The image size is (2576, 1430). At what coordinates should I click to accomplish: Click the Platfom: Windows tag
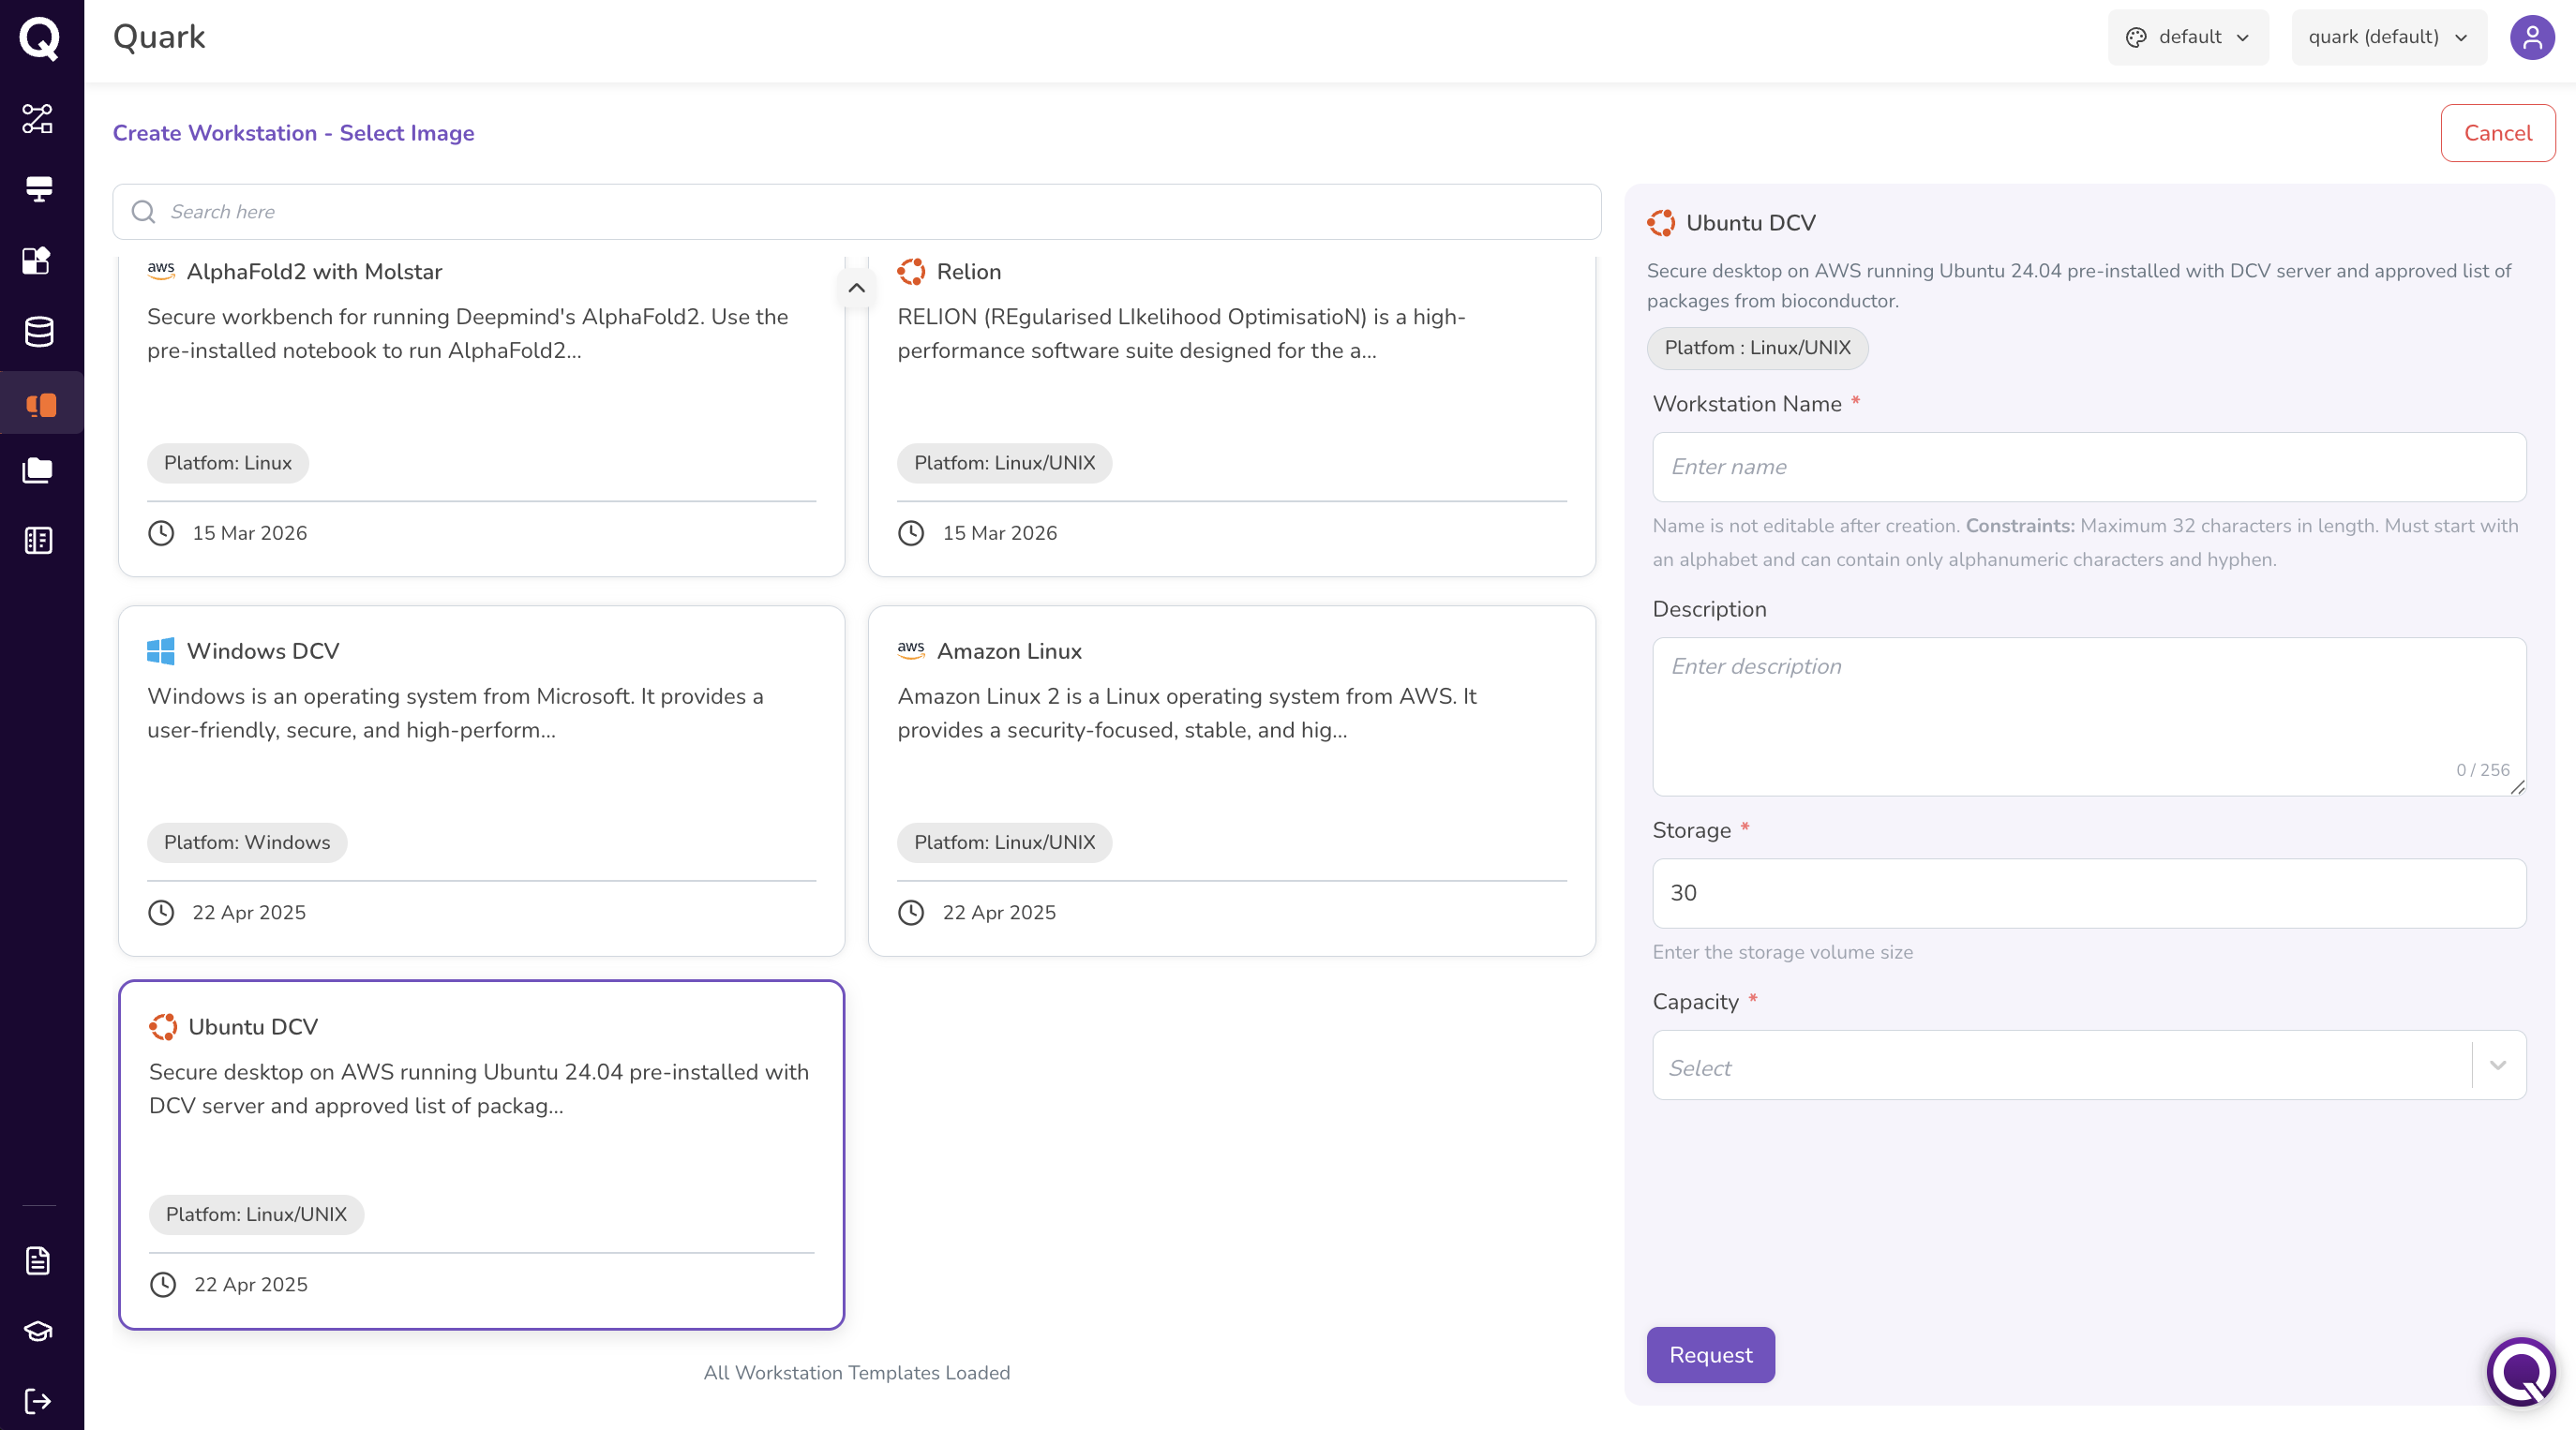coord(247,843)
